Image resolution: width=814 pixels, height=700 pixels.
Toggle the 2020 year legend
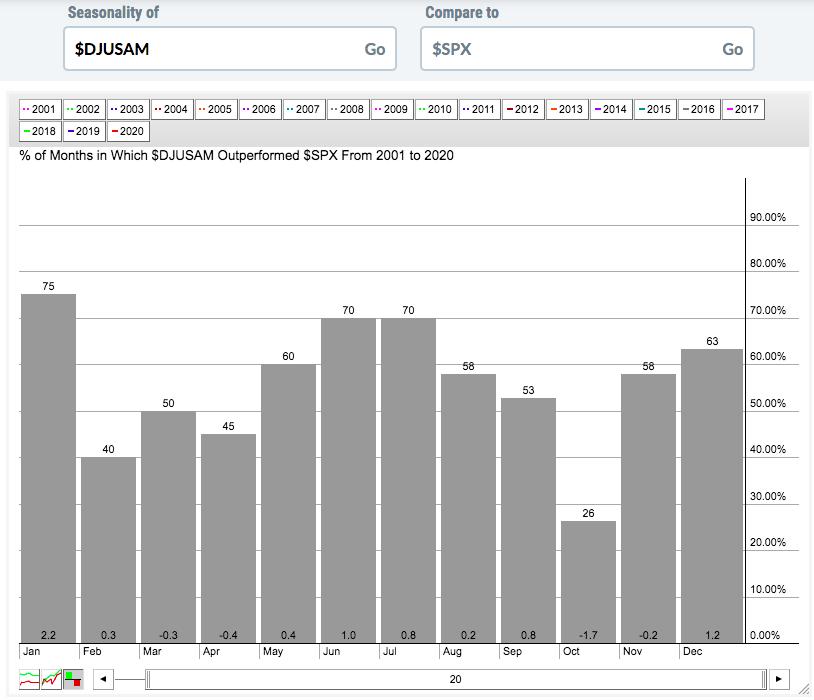pyautogui.click(x=127, y=131)
